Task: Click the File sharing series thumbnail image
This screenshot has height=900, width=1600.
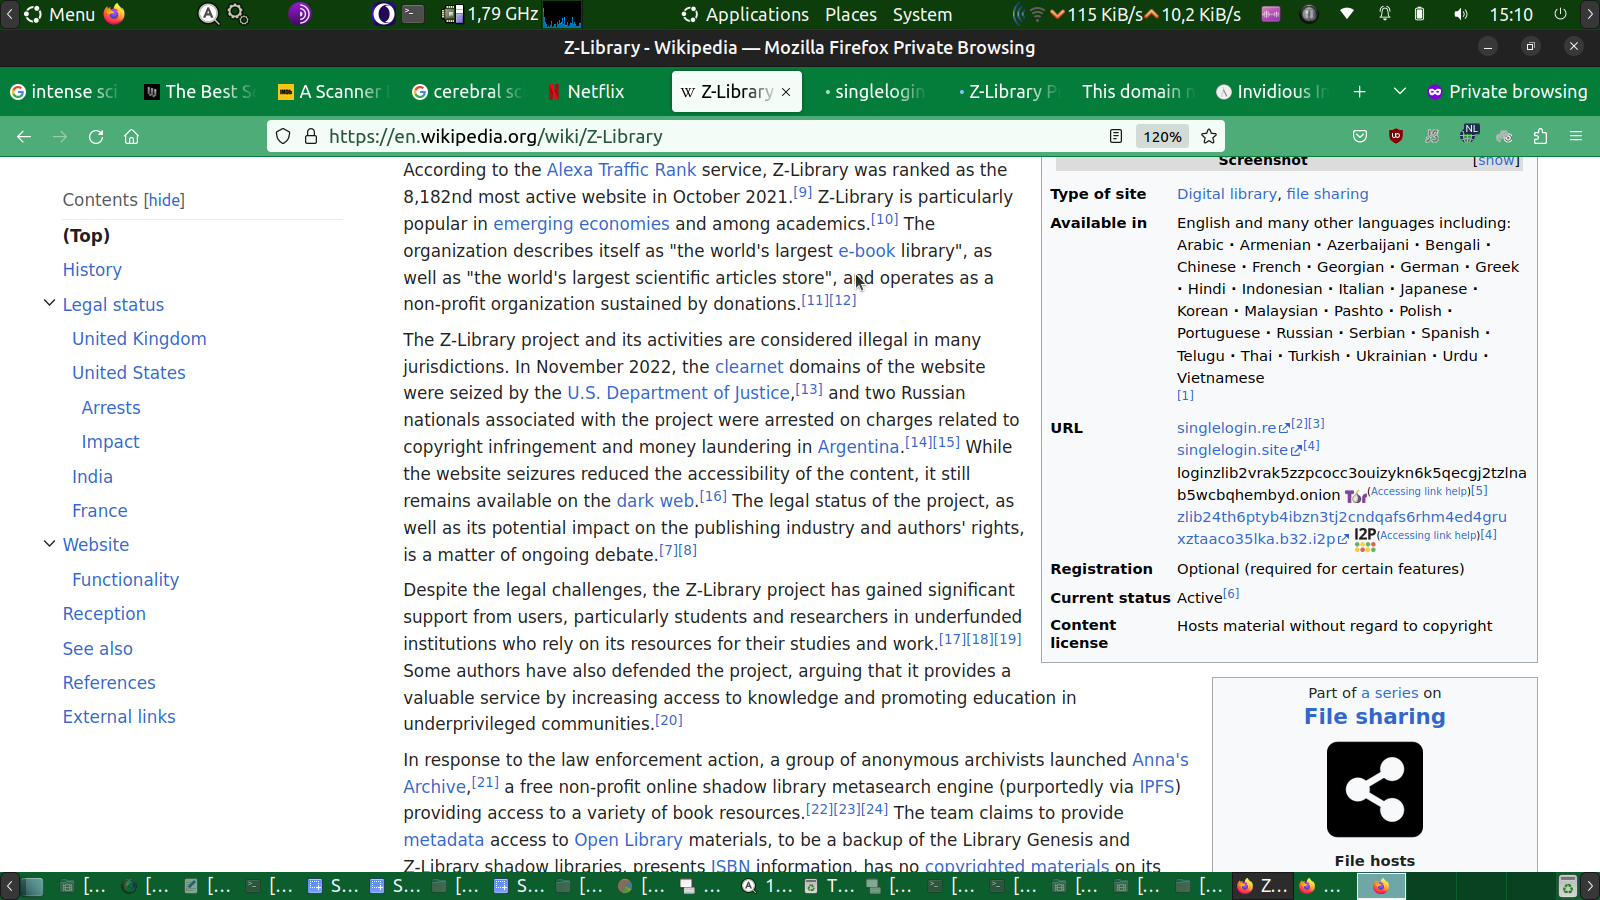Action: (x=1374, y=789)
